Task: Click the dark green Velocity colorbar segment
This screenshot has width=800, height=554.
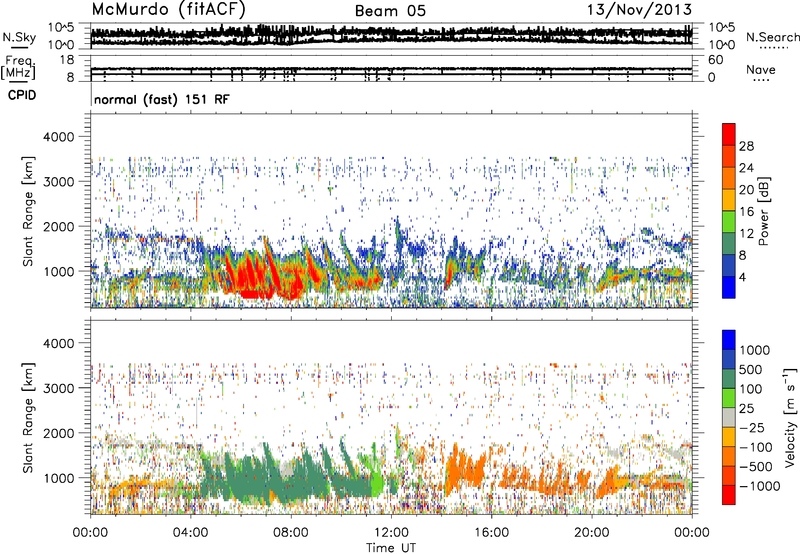Action: pos(729,379)
